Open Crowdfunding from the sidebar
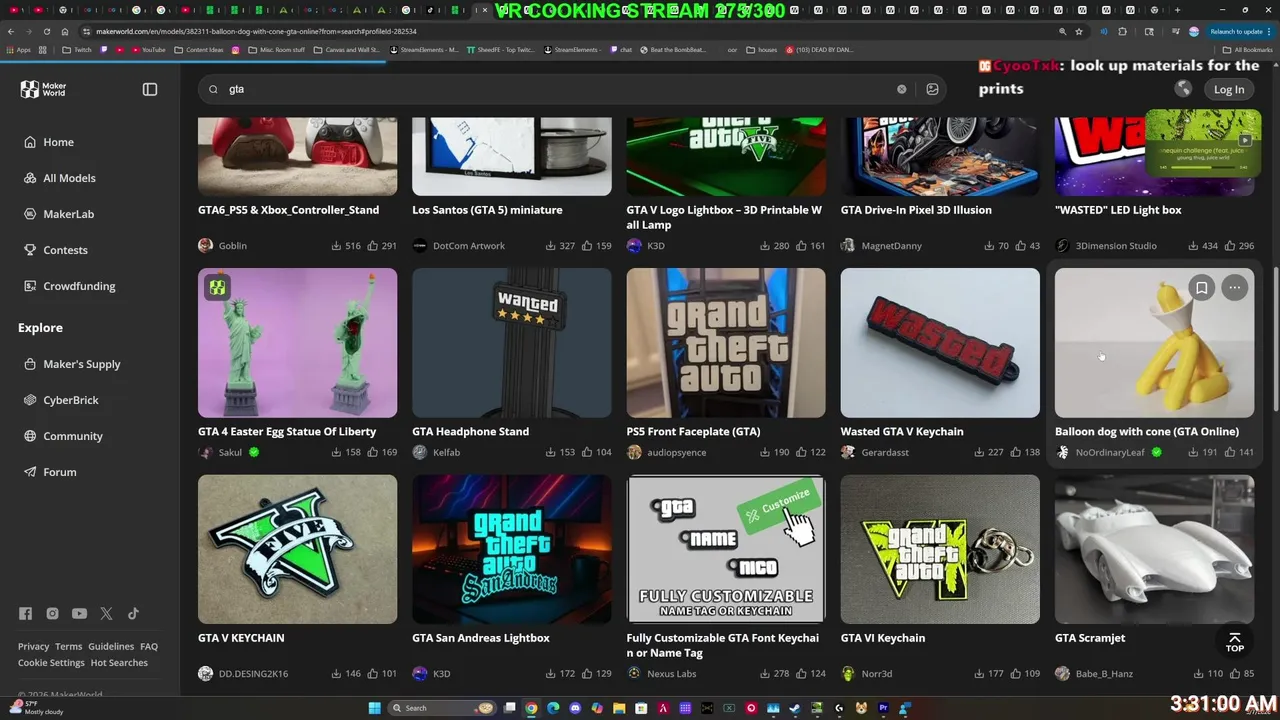 click(x=79, y=286)
